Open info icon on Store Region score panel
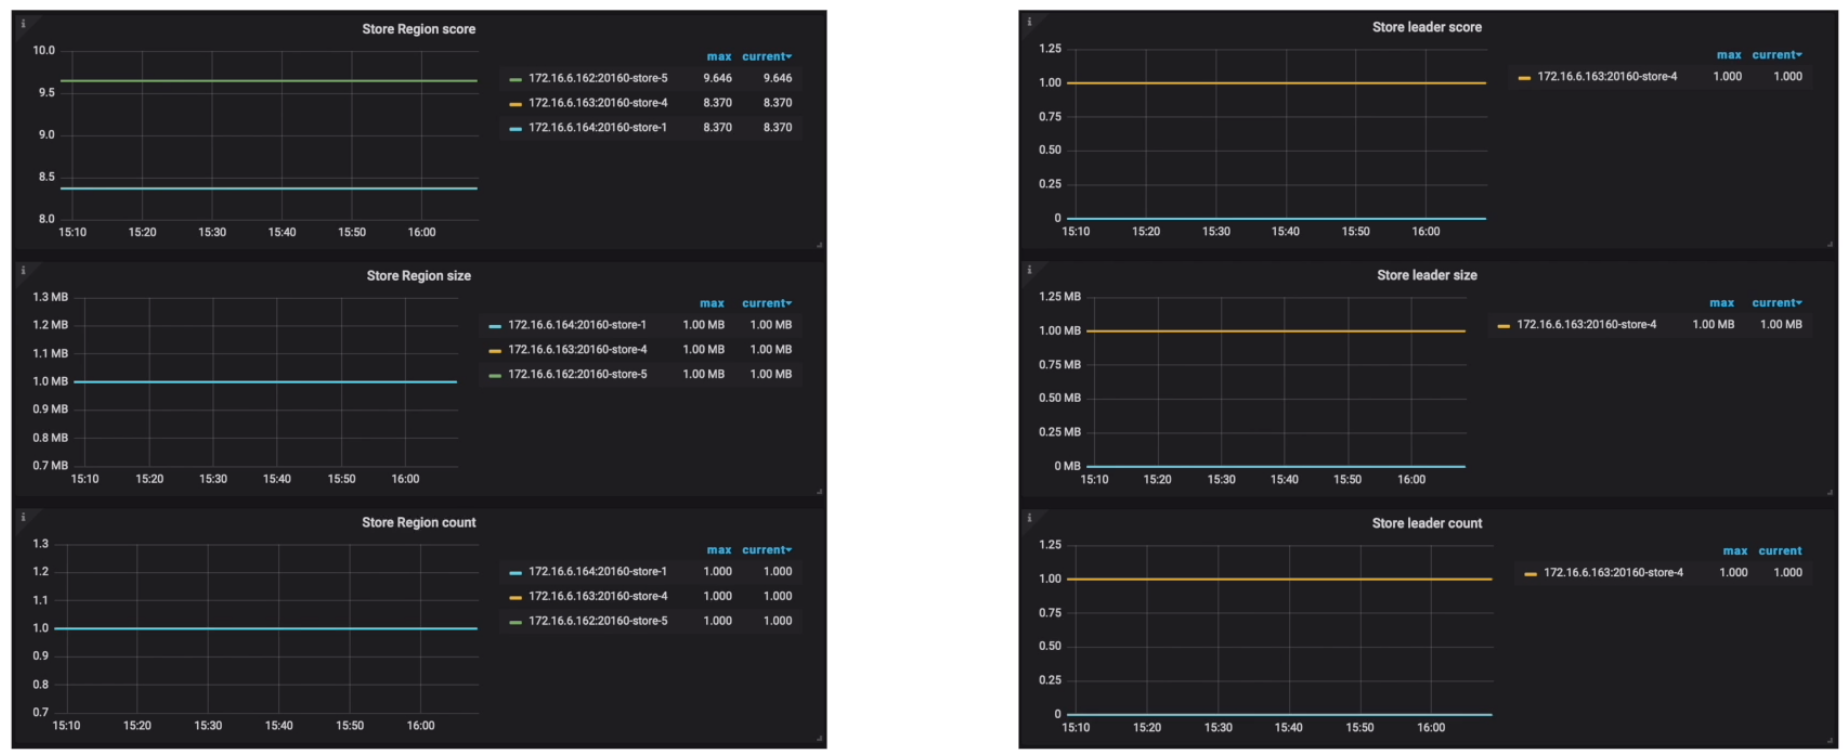This screenshot has height=750, width=1847. [22, 23]
